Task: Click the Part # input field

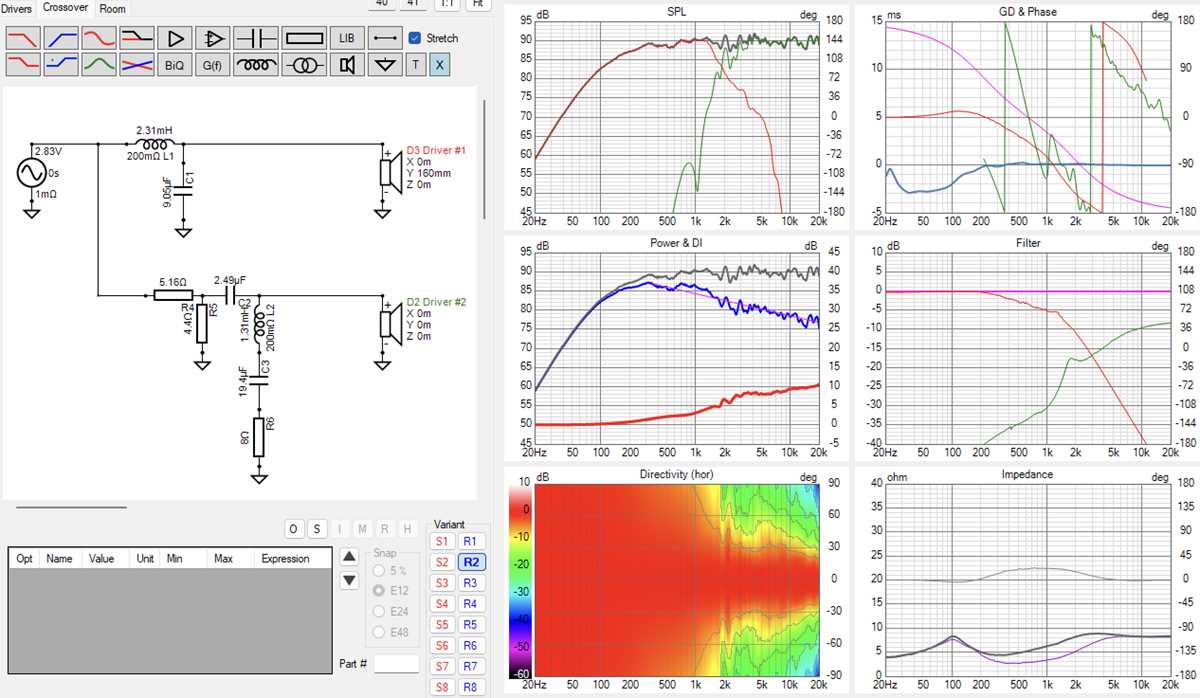Action: [397, 663]
